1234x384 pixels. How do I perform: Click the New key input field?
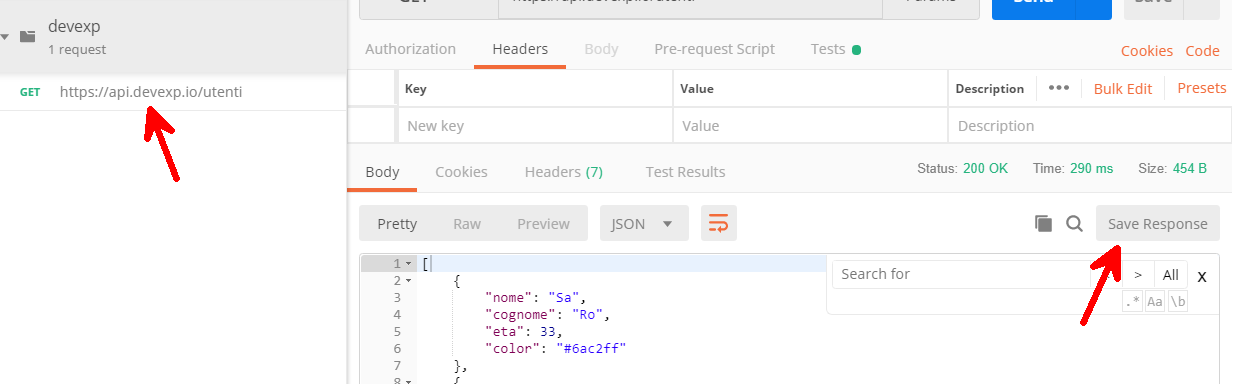coord(535,126)
